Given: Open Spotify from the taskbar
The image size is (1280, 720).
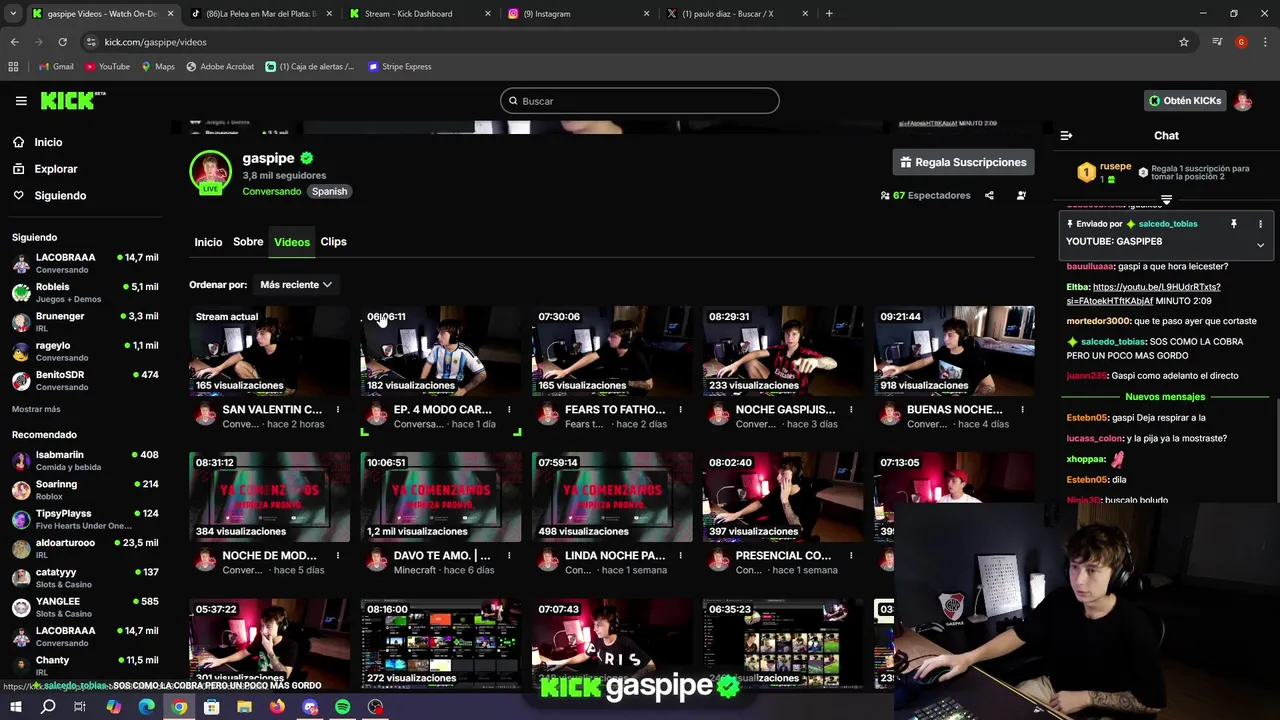Looking at the screenshot, I should coord(342,707).
